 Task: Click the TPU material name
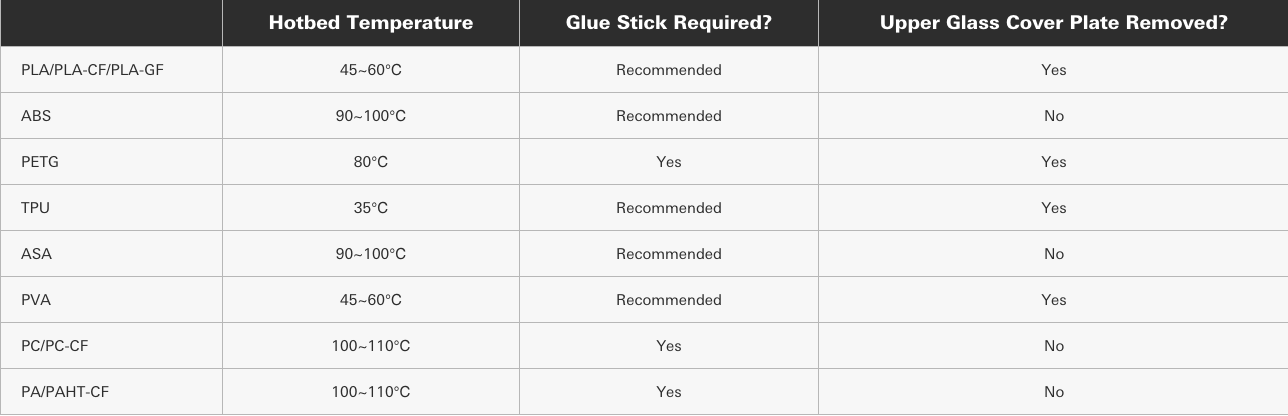pyautogui.click(x=35, y=208)
